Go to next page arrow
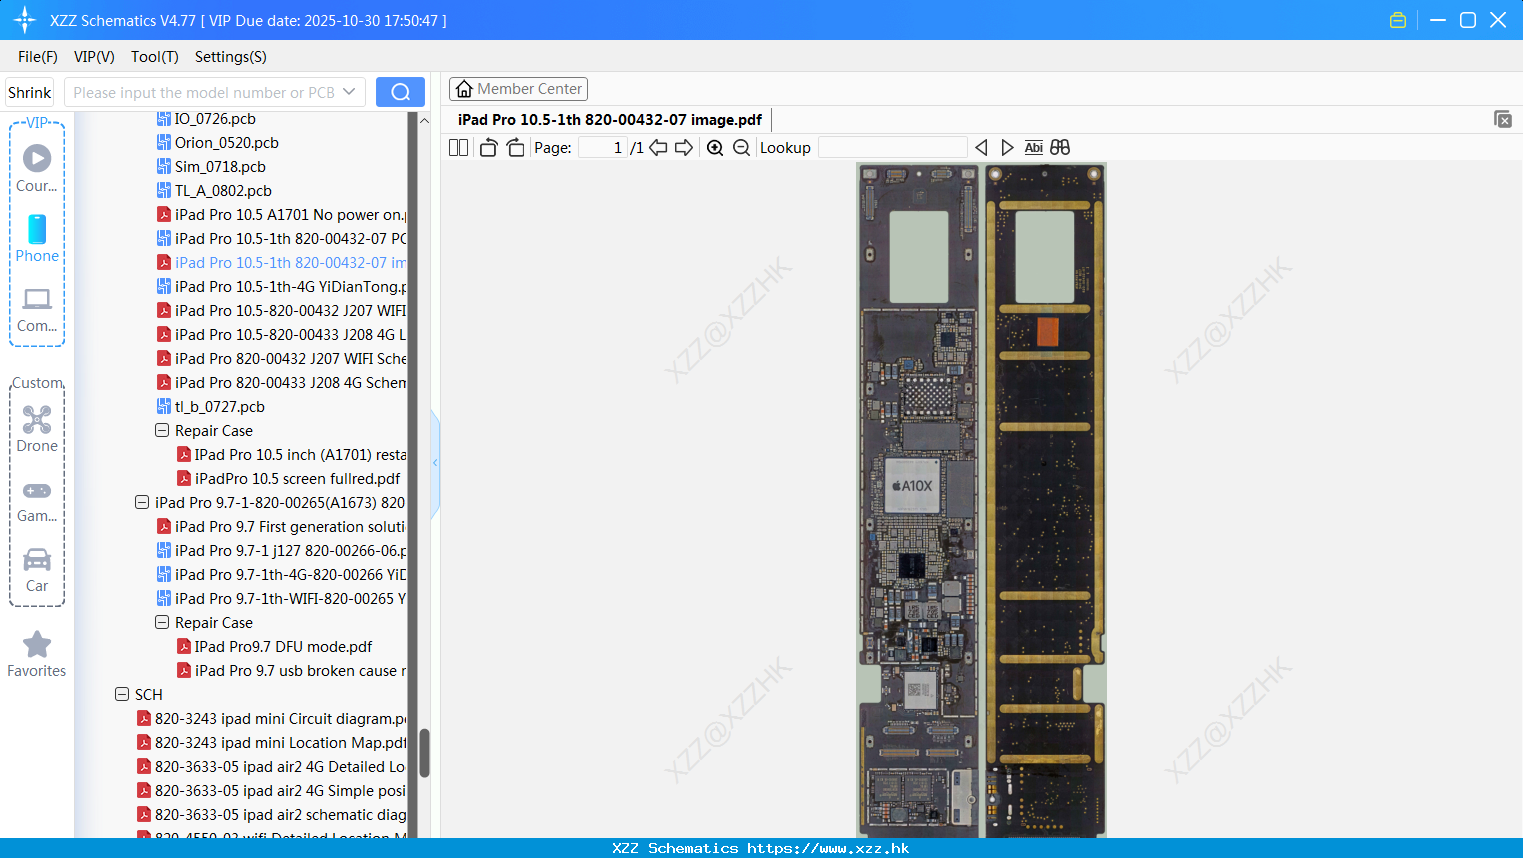Image resolution: width=1523 pixels, height=858 pixels. pyautogui.click(x=684, y=147)
